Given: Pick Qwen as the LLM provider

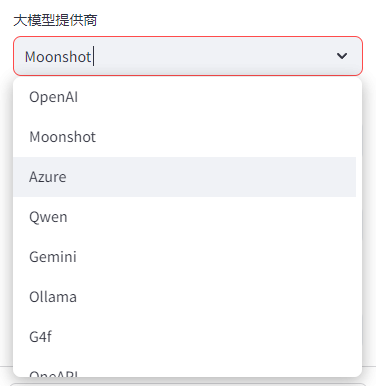Looking at the screenshot, I should click(184, 217).
